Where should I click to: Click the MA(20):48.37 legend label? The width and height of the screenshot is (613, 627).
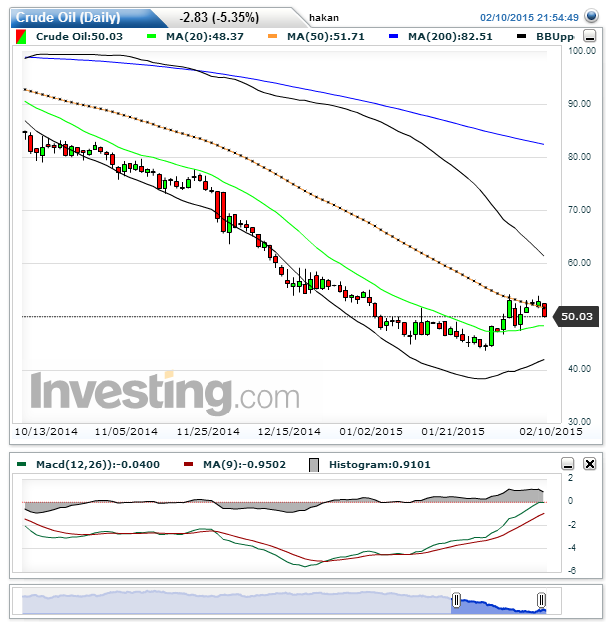tap(205, 37)
